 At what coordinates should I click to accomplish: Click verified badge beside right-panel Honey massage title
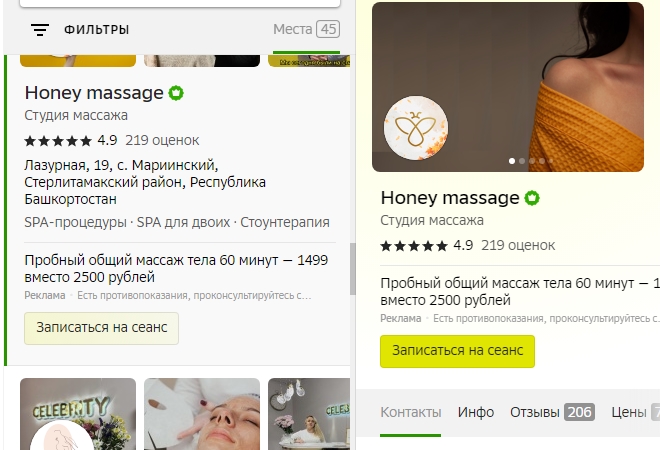pos(532,198)
